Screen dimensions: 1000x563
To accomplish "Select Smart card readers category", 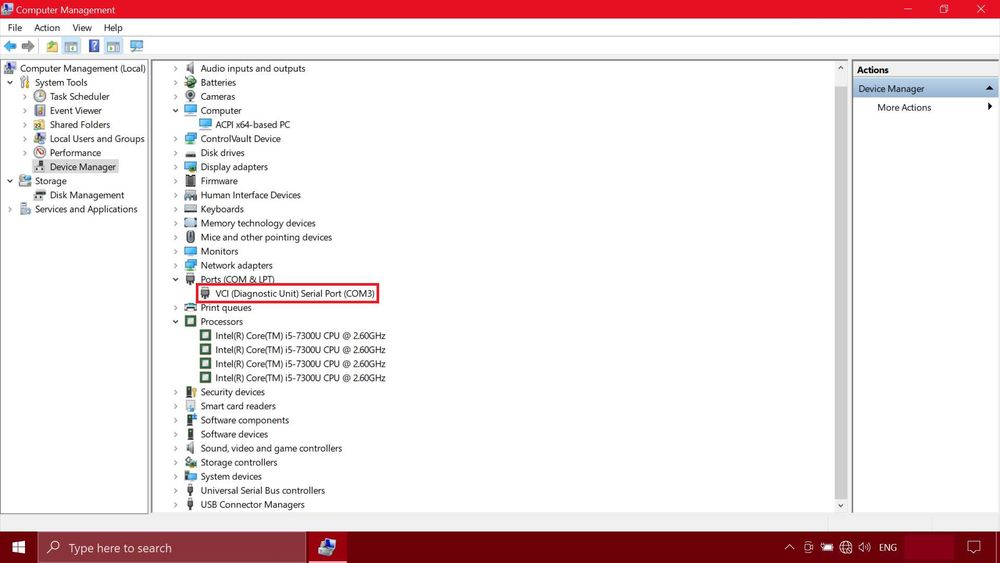I will point(238,406).
